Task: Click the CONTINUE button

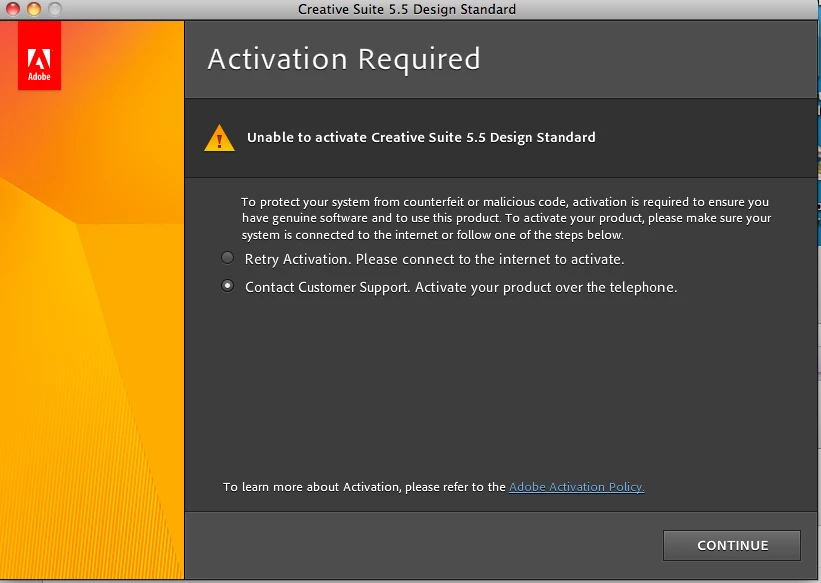Action: 731,545
